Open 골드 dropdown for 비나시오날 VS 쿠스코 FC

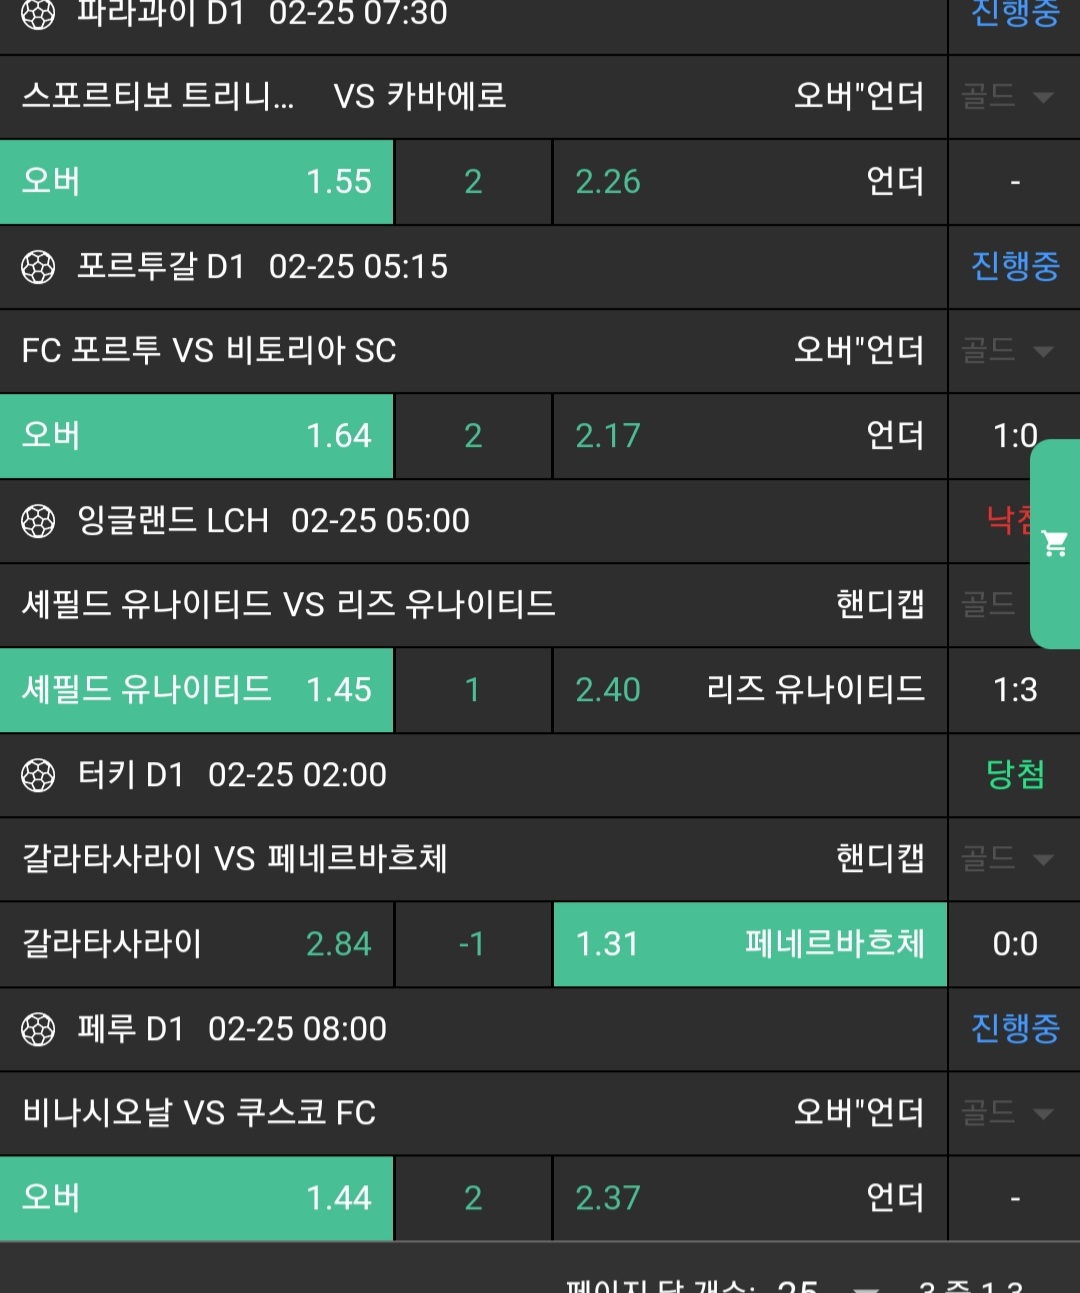pos(1008,1113)
